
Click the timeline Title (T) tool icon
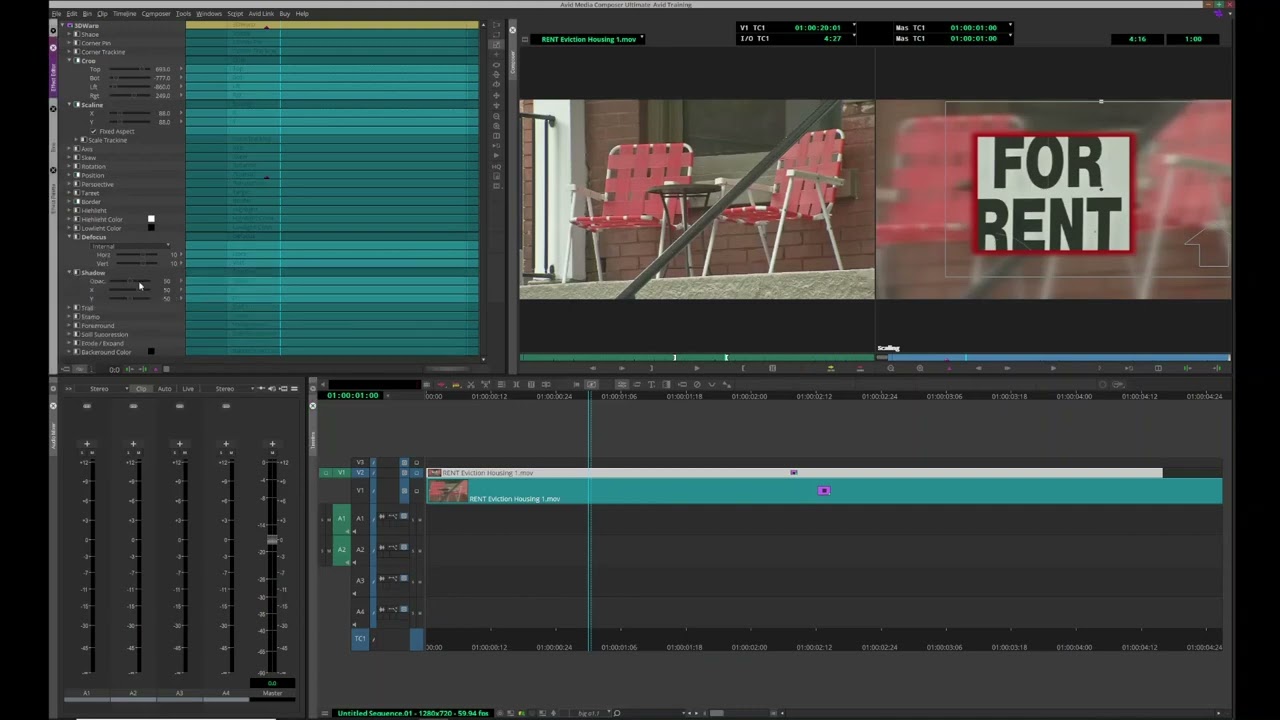click(652, 385)
